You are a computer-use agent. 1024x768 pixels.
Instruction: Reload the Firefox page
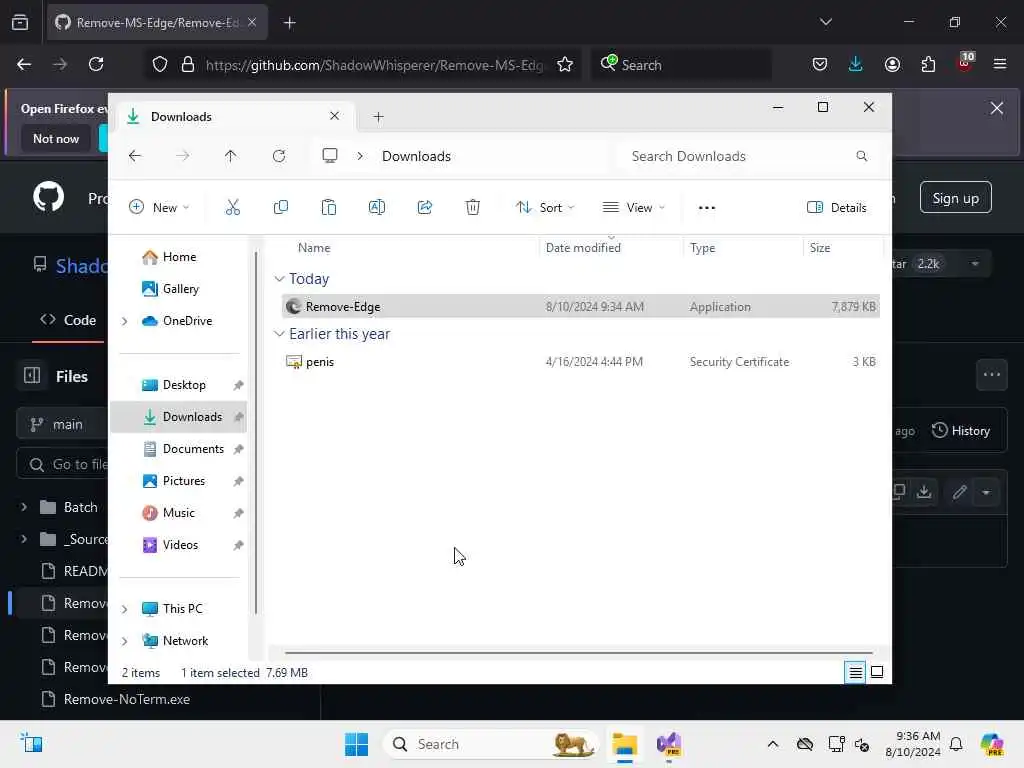[x=96, y=64]
